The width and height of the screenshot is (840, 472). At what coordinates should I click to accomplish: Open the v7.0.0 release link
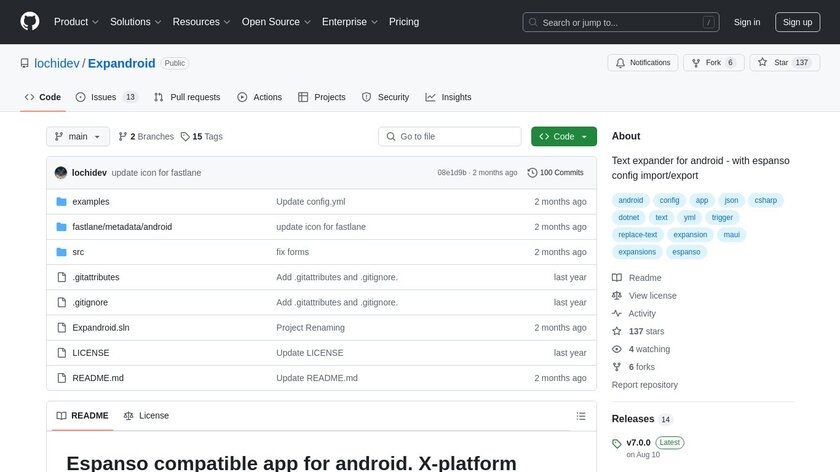638,442
